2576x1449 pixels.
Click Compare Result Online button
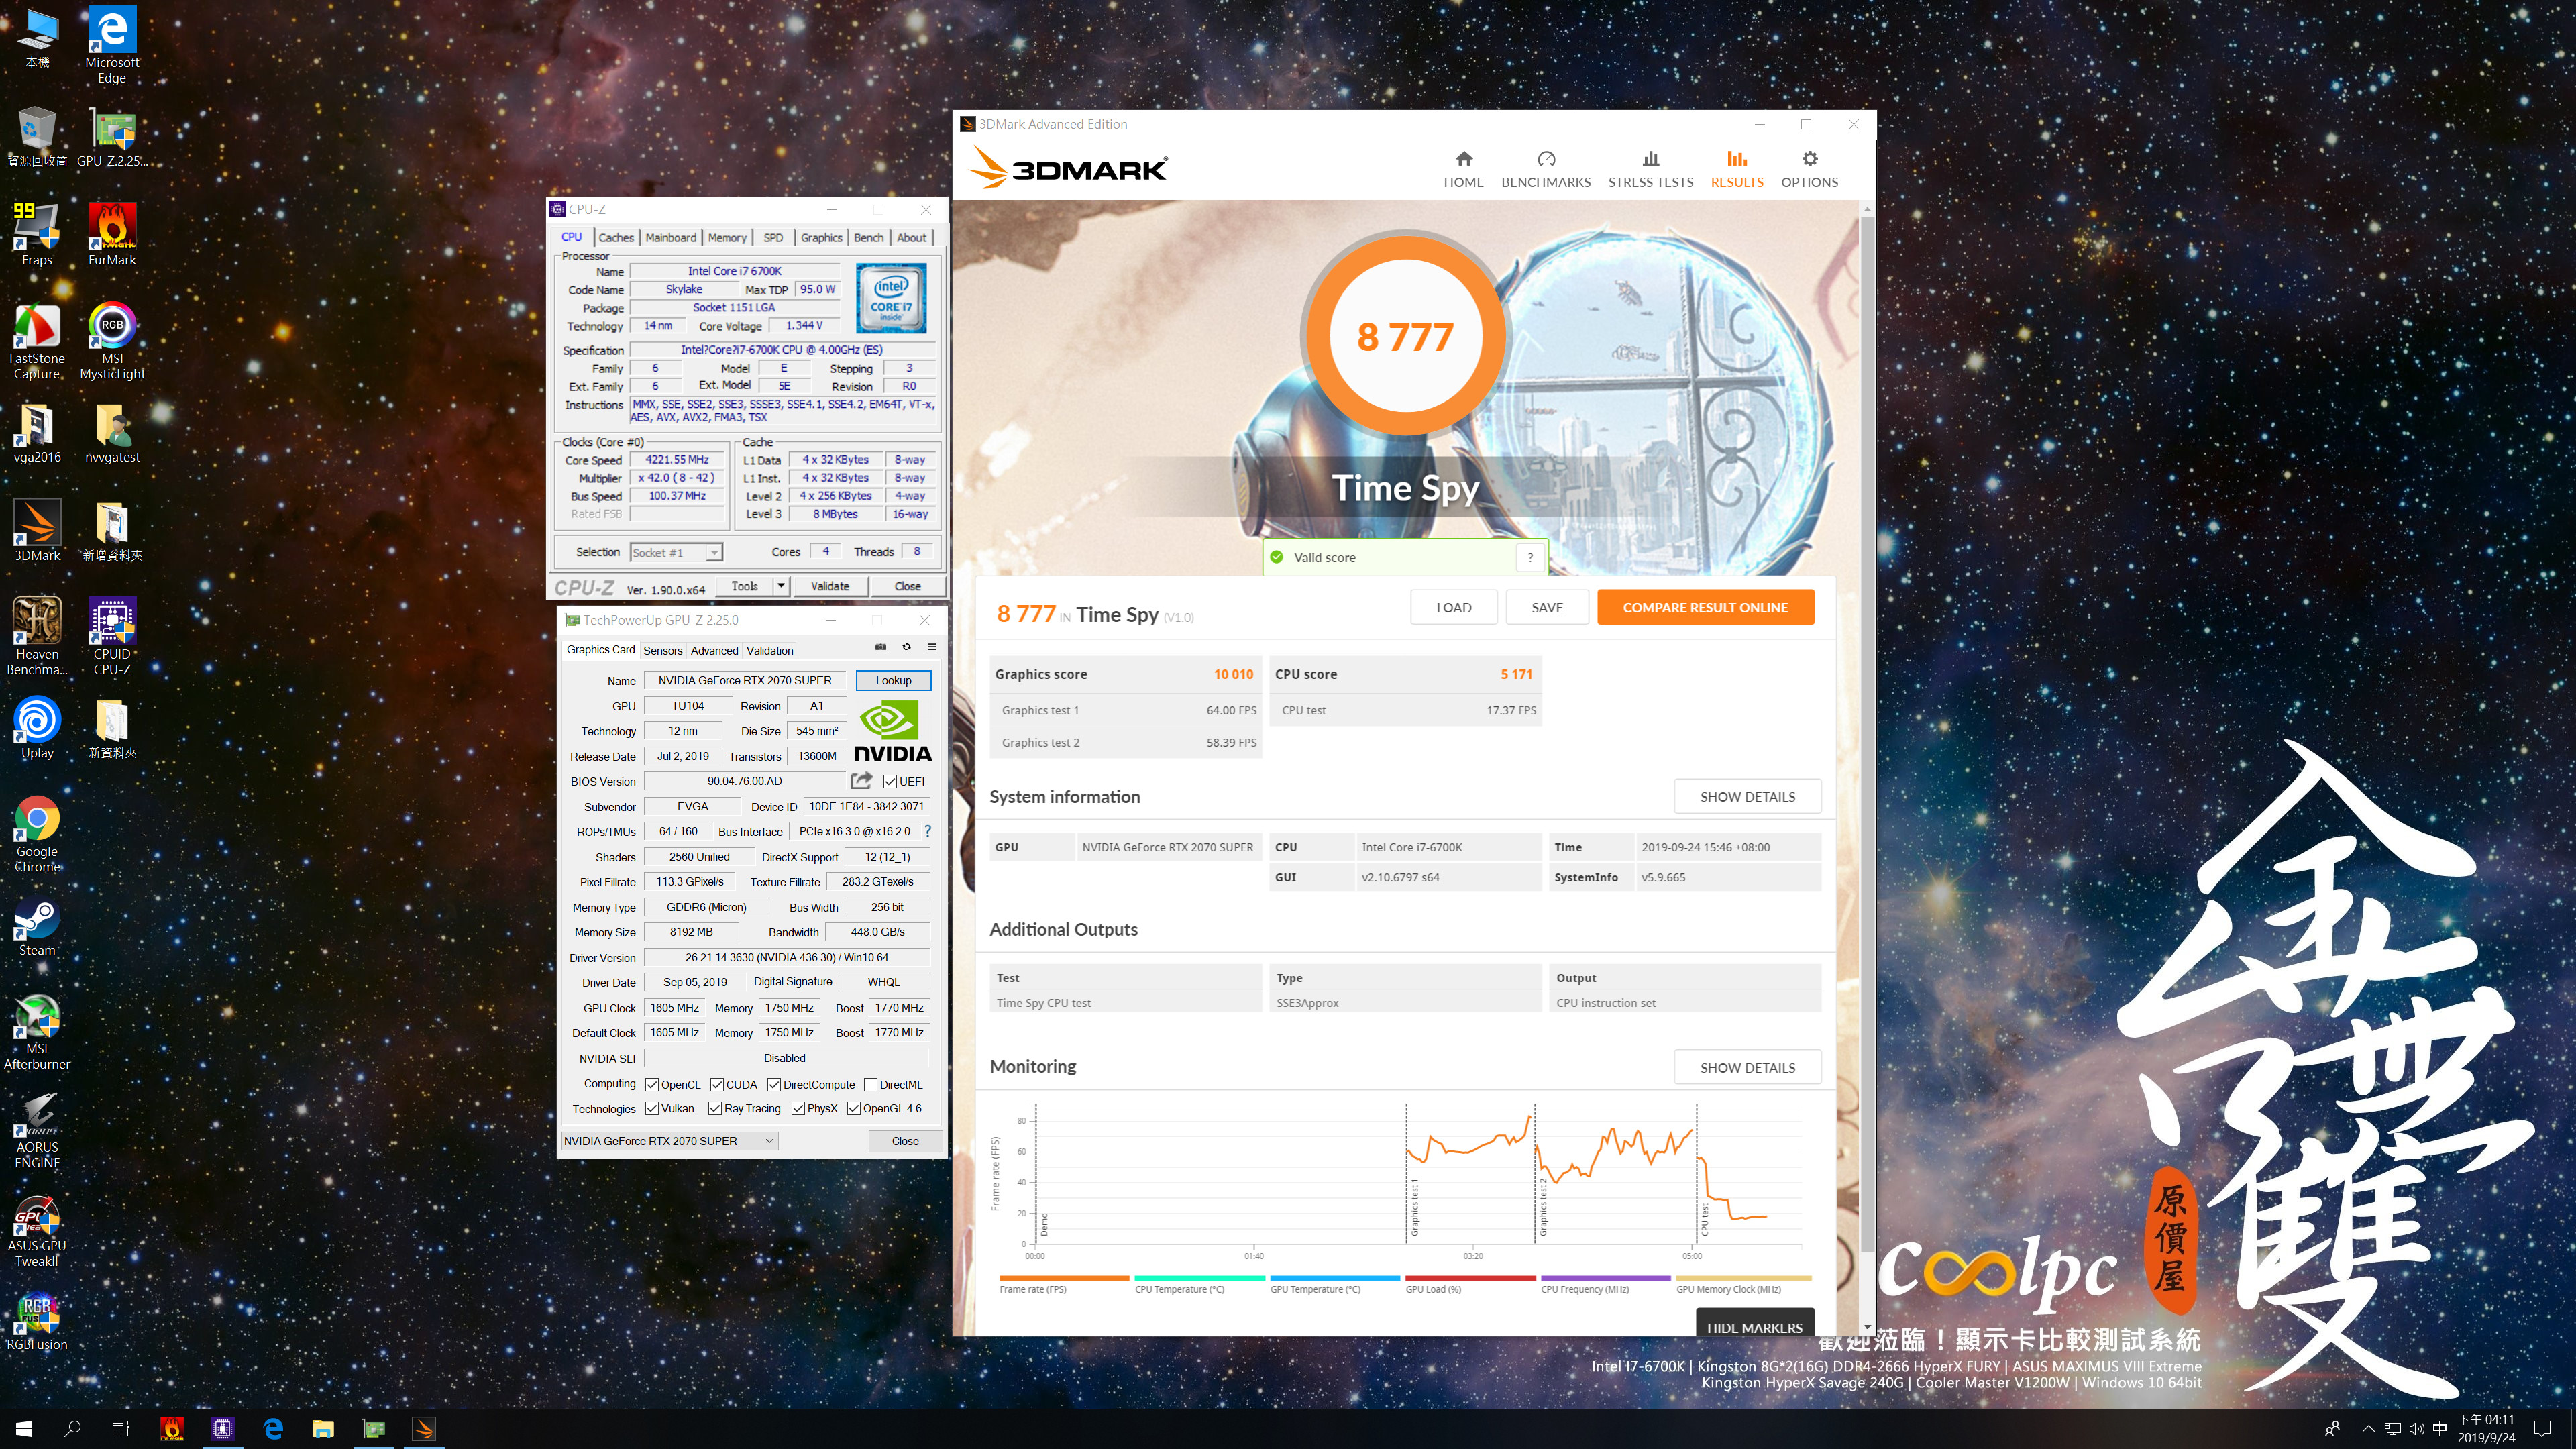point(1705,607)
